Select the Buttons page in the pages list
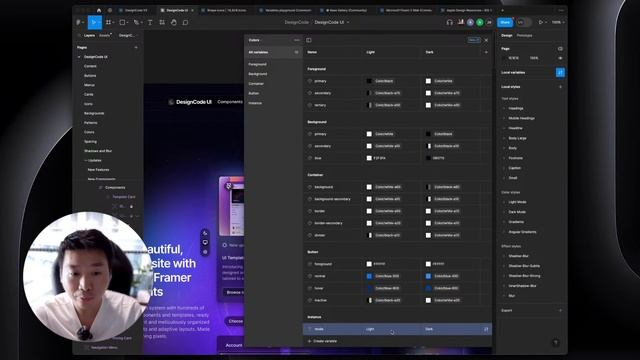The image size is (640, 360). (90, 76)
